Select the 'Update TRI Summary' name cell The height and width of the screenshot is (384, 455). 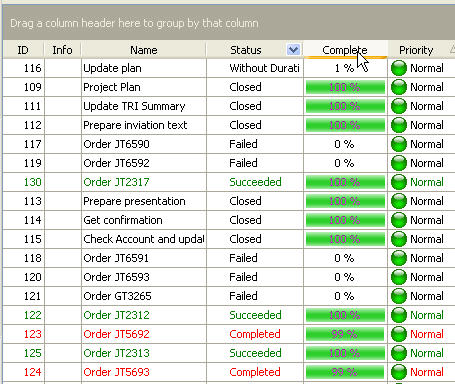144,106
